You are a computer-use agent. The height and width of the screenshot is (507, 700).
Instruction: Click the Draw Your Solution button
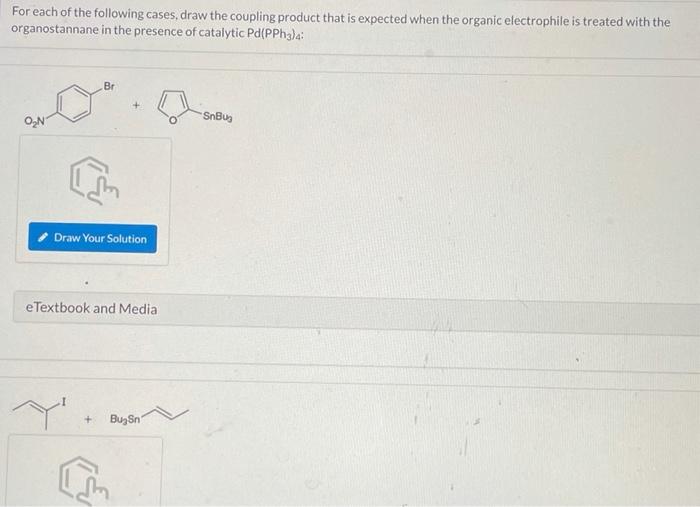pos(92,238)
